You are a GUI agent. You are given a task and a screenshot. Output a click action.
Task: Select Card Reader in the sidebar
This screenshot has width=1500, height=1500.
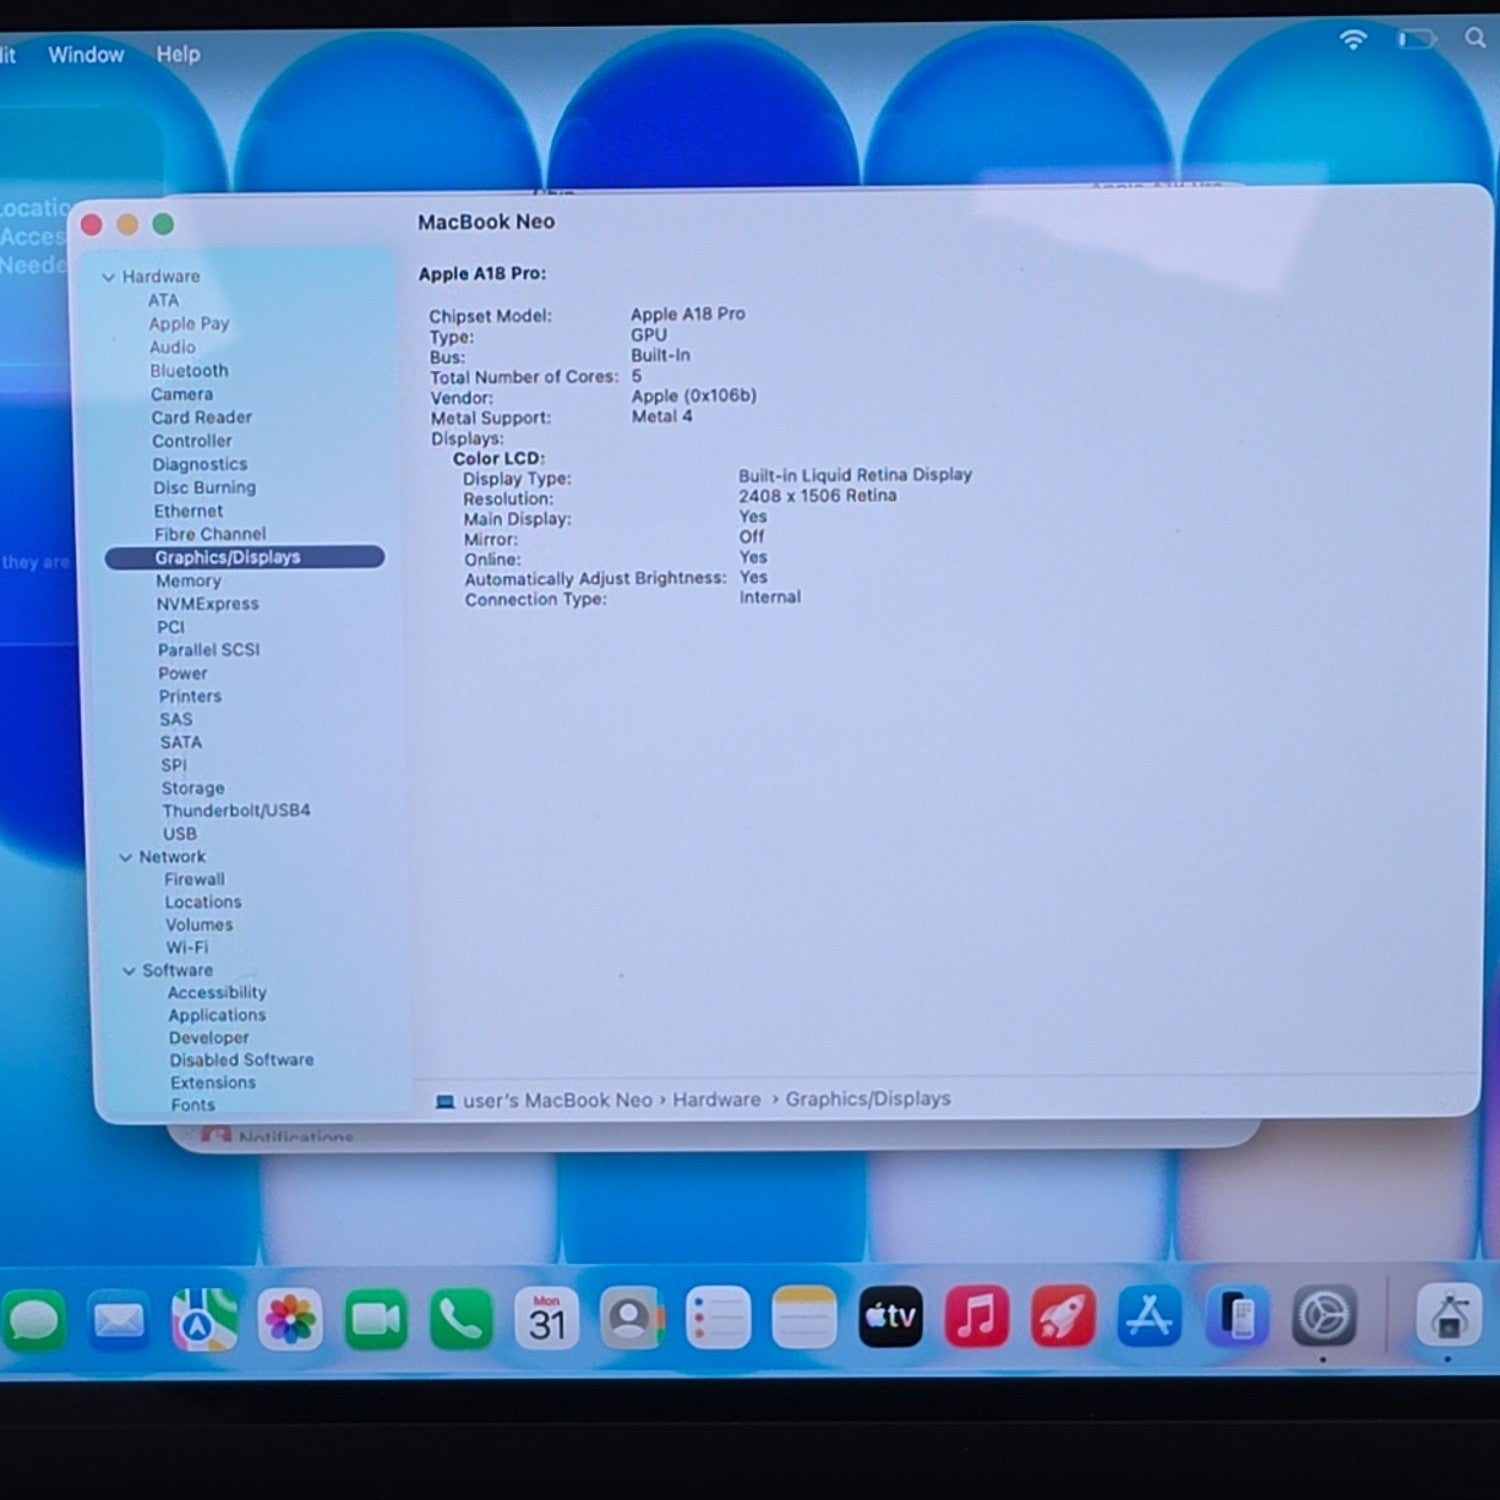(x=202, y=418)
